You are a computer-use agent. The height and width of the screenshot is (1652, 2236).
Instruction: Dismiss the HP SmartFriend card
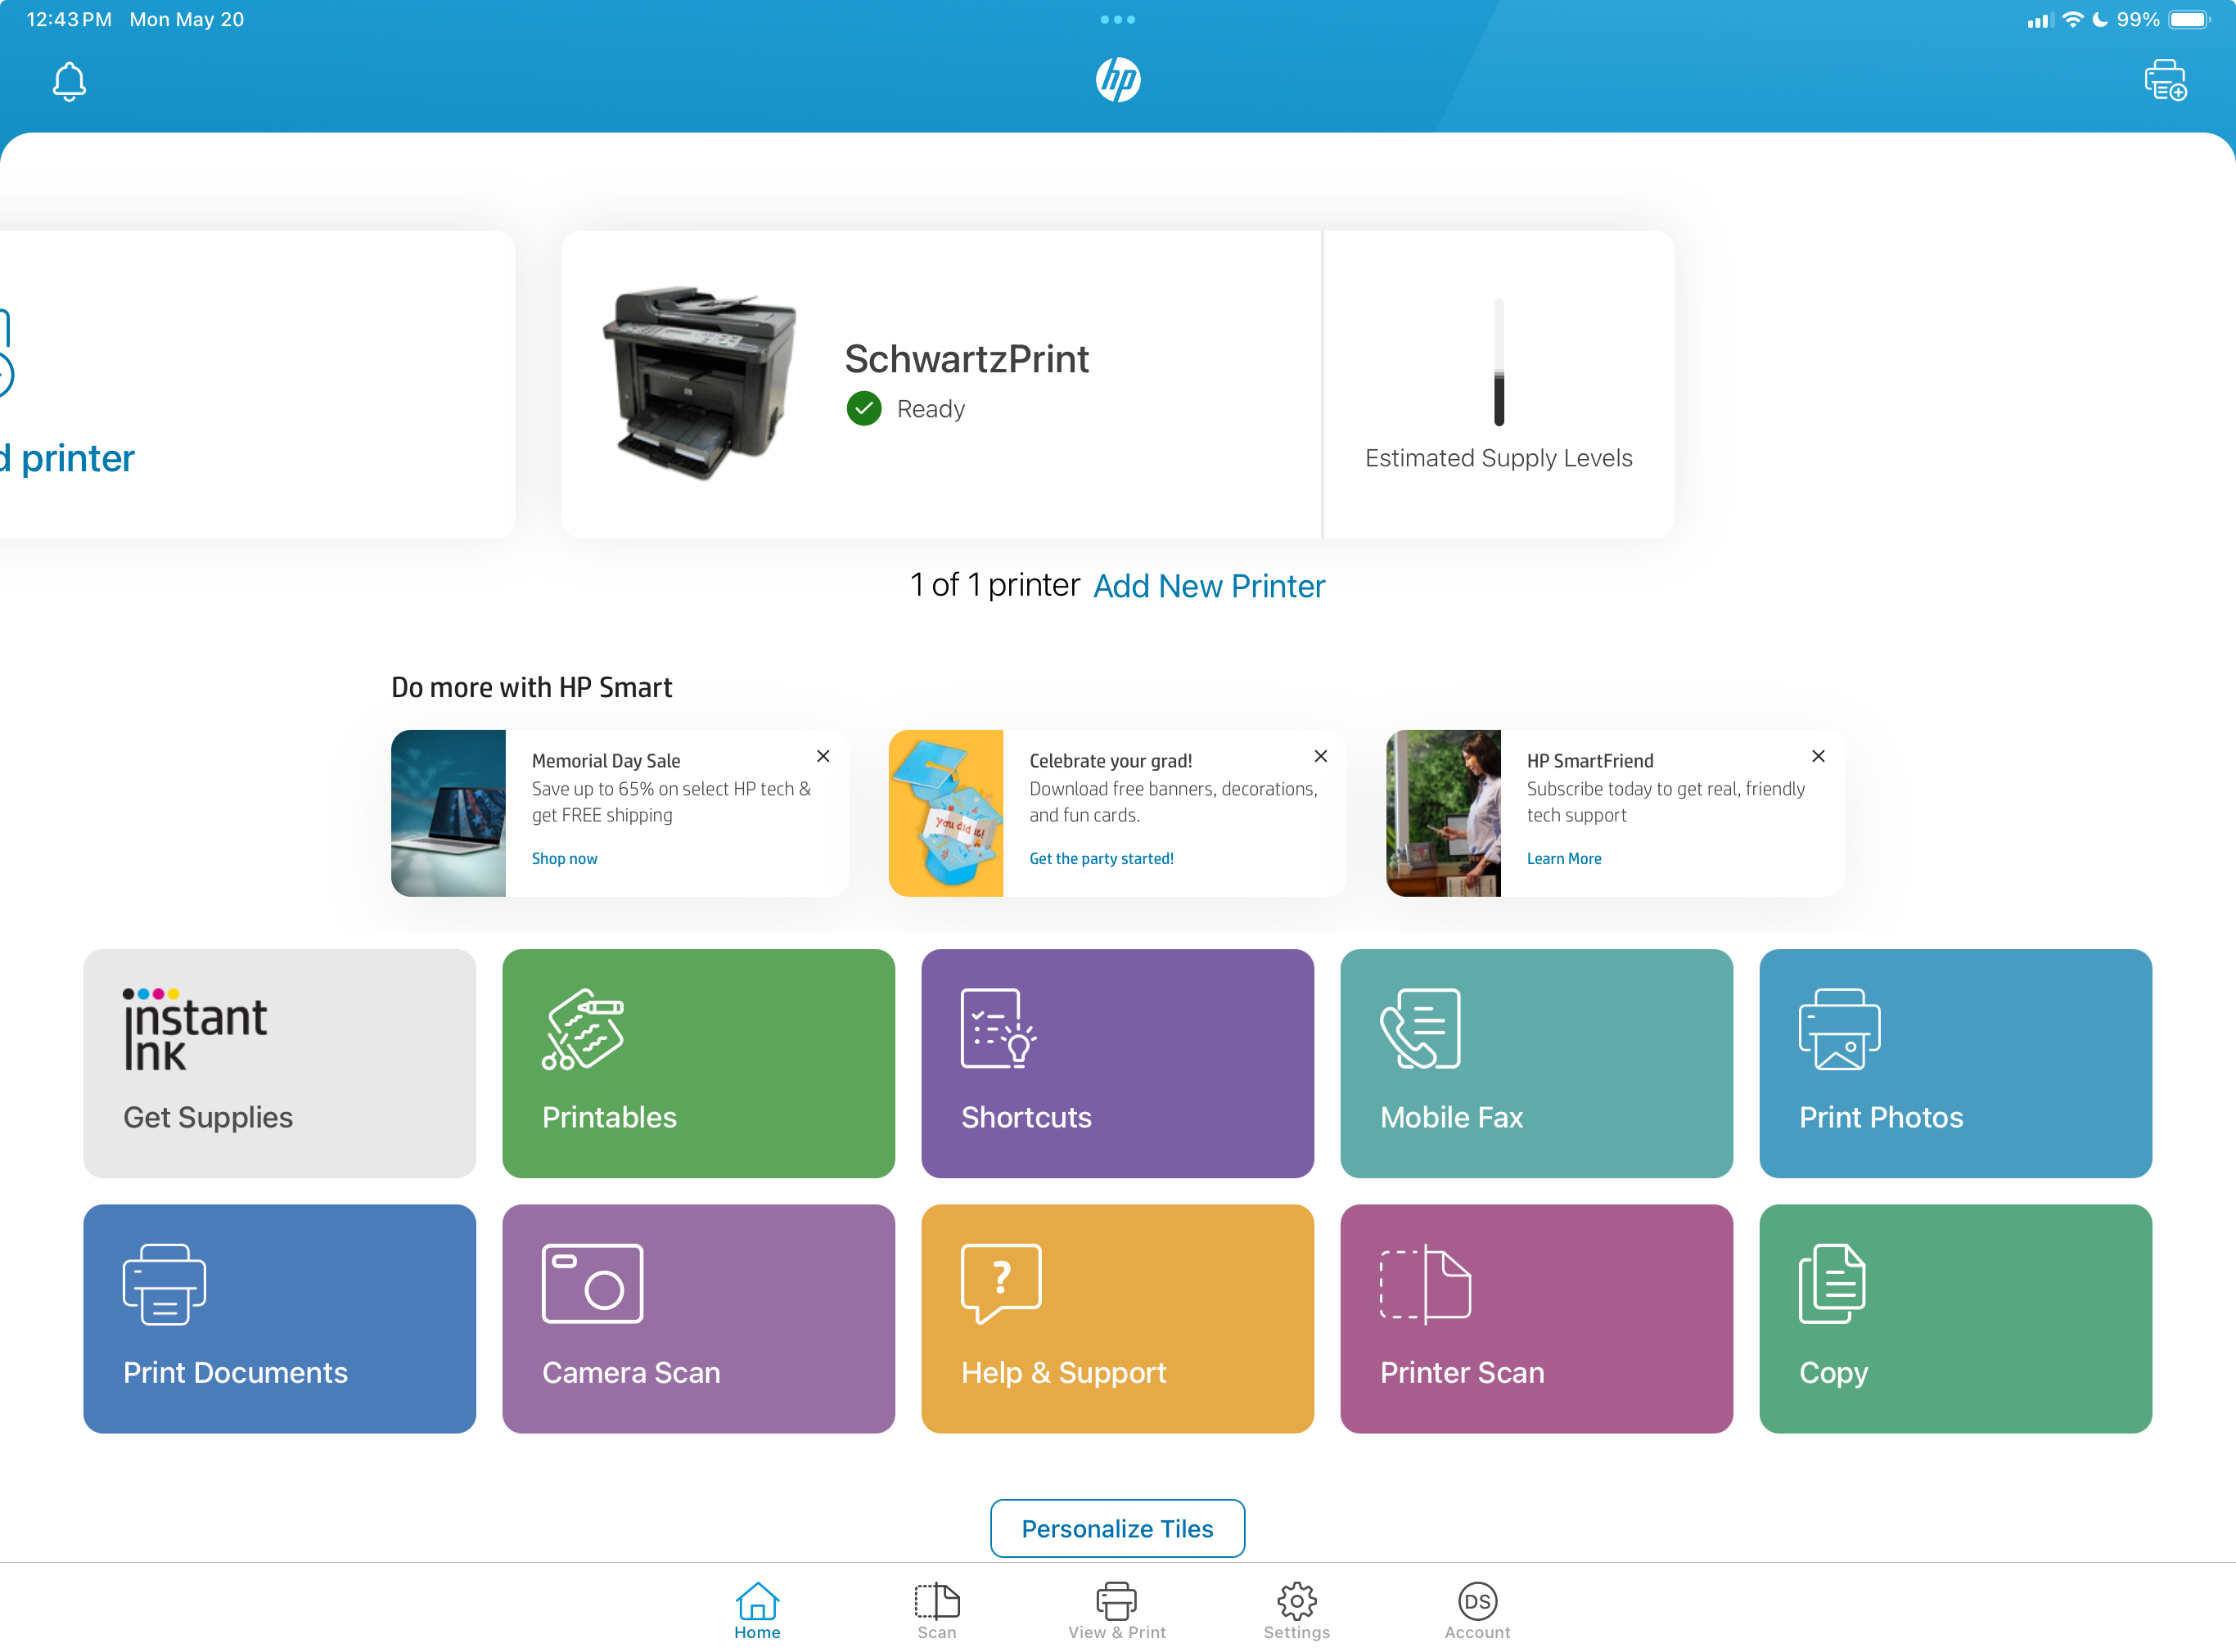(x=1818, y=756)
